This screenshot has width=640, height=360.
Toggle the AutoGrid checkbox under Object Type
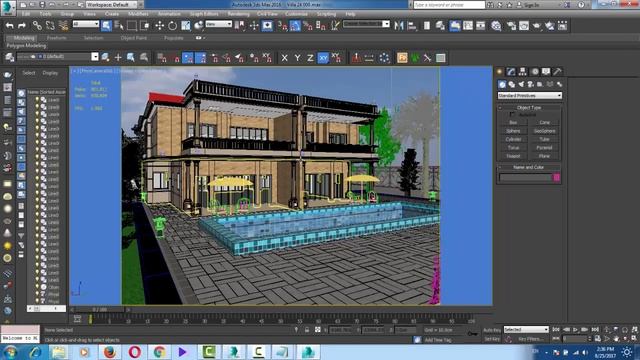tap(512, 115)
